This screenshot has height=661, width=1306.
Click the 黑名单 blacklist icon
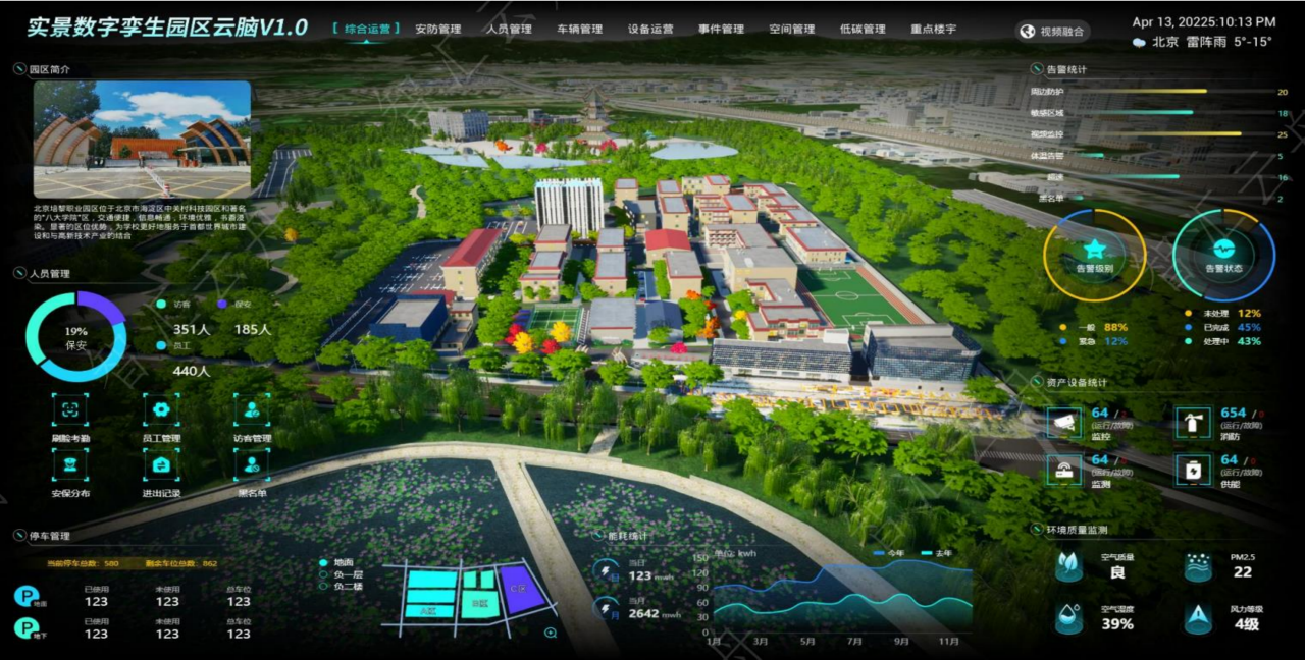point(251,464)
